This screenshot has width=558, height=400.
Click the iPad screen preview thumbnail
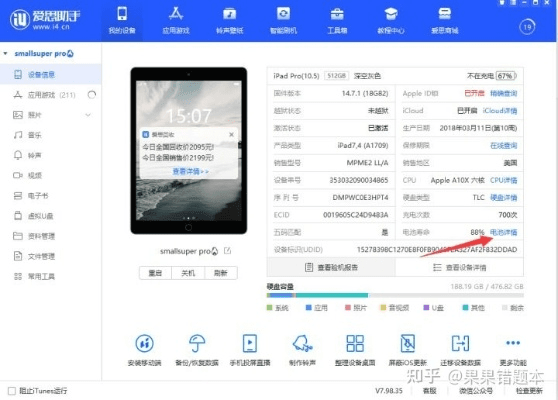point(189,151)
